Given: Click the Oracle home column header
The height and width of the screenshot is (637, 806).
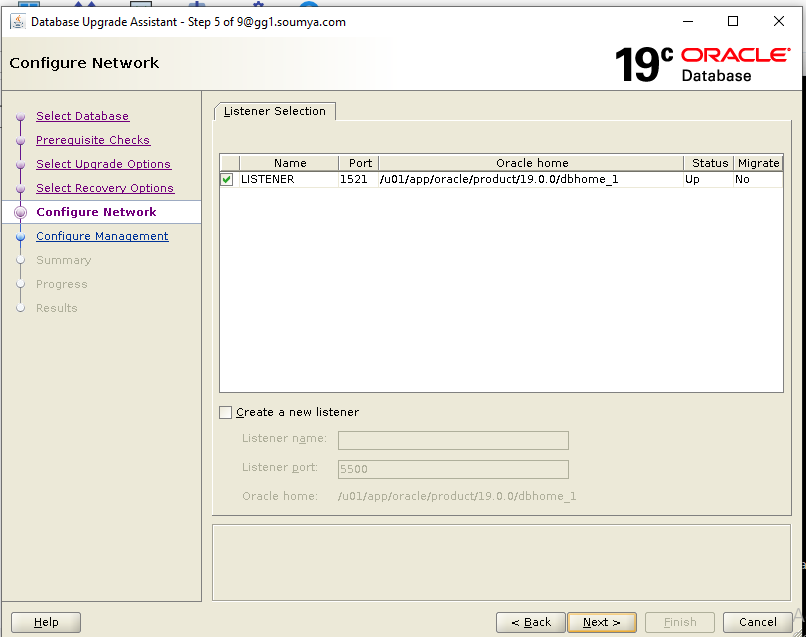Looking at the screenshot, I should 532,163.
